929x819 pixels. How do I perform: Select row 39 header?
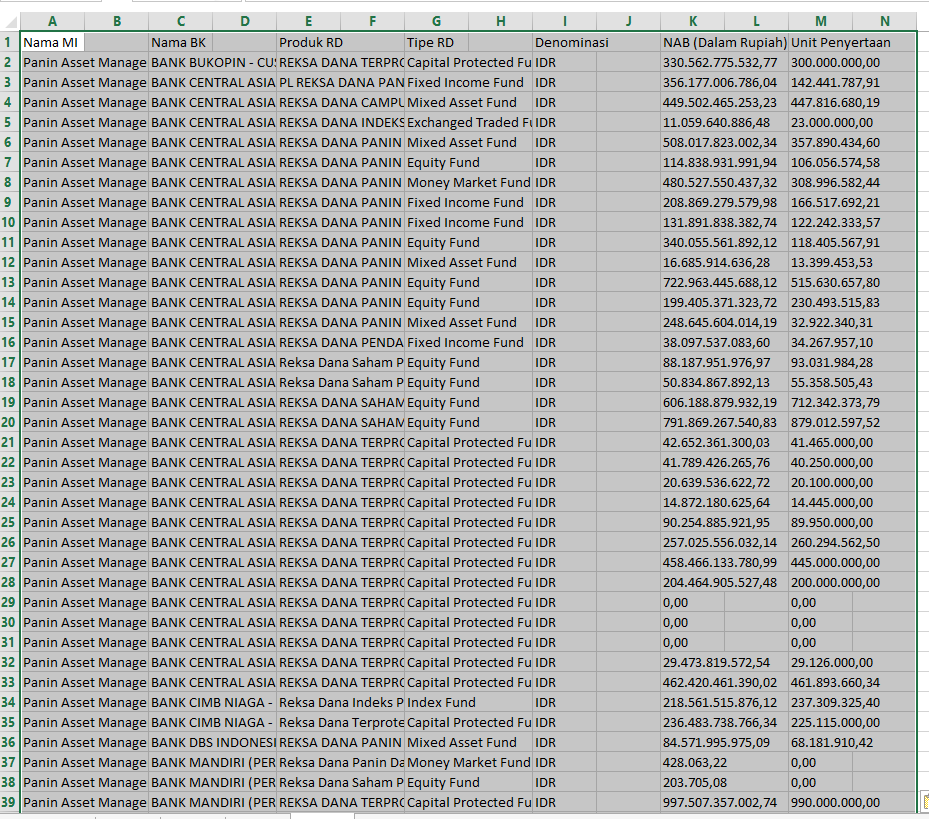click(9, 802)
